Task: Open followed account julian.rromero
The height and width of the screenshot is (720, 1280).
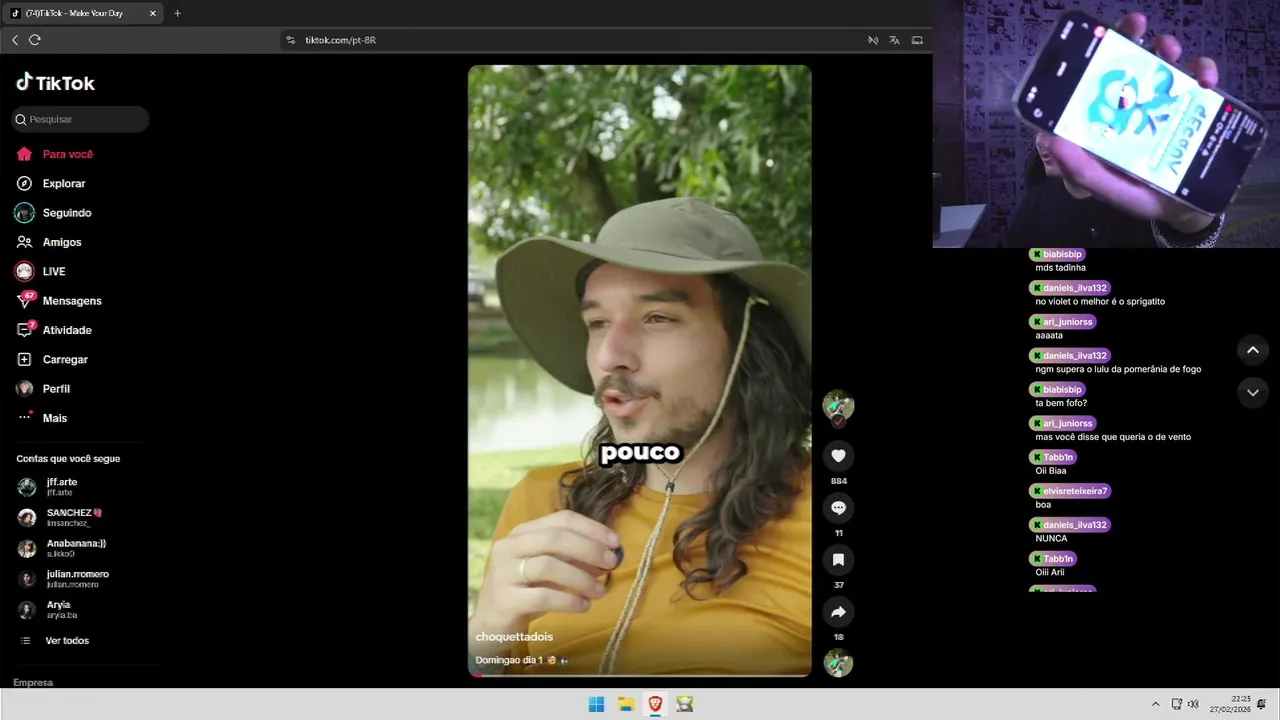Action: (x=64, y=579)
